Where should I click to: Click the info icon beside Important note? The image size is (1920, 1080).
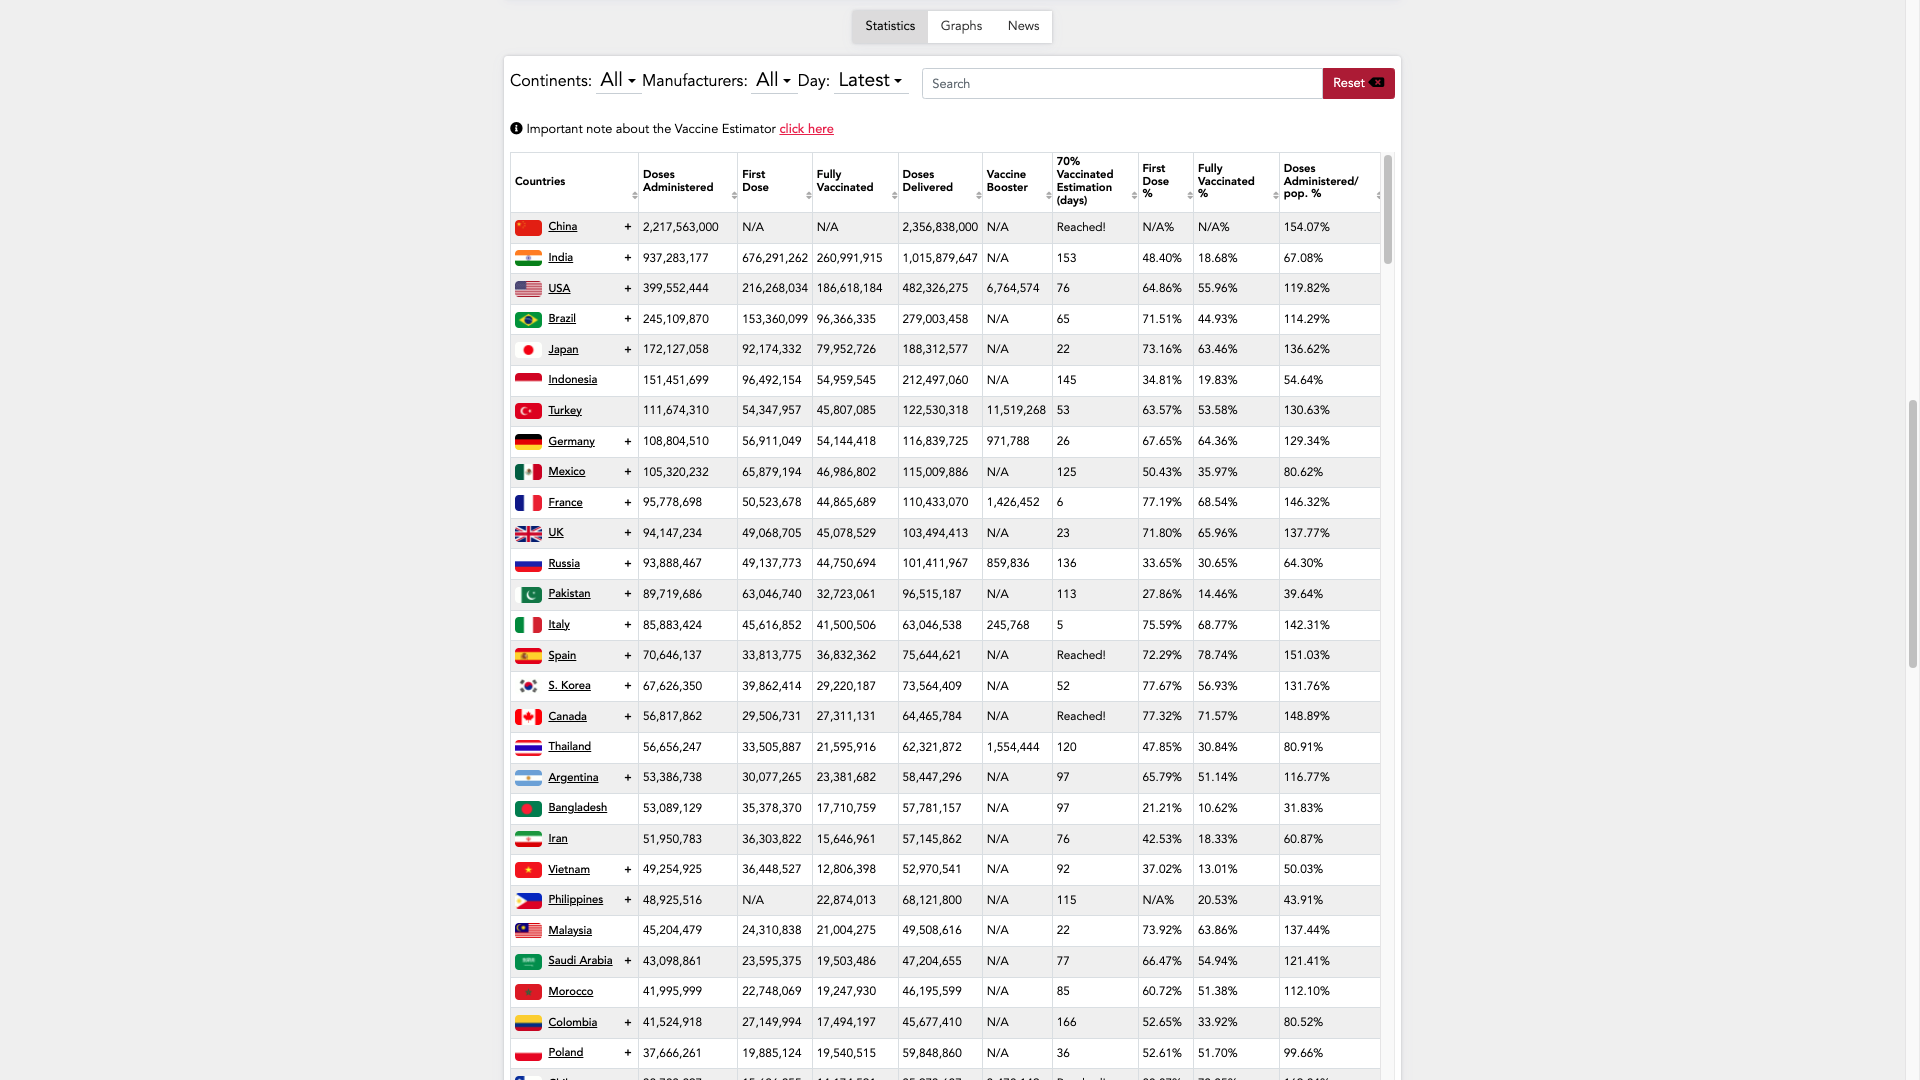(x=516, y=128)
